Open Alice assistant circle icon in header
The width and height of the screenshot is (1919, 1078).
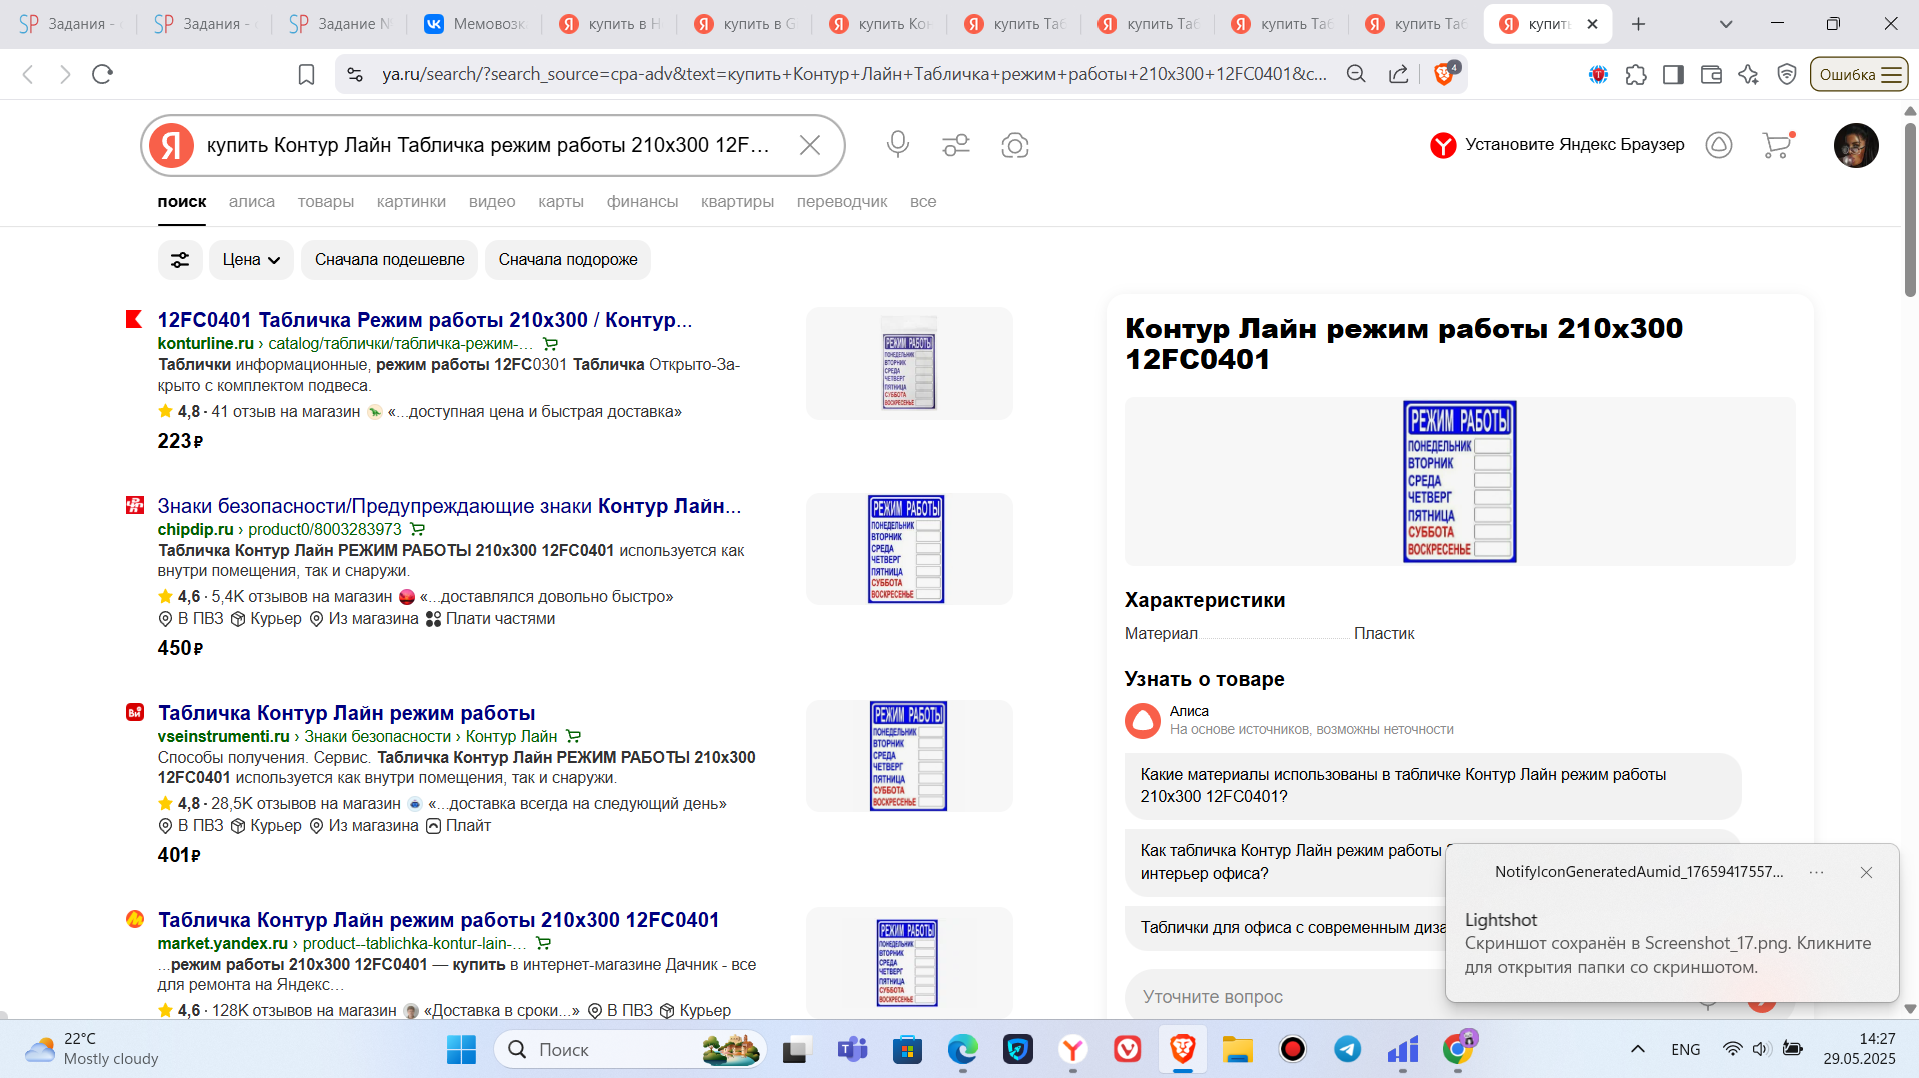(1719, 145)
